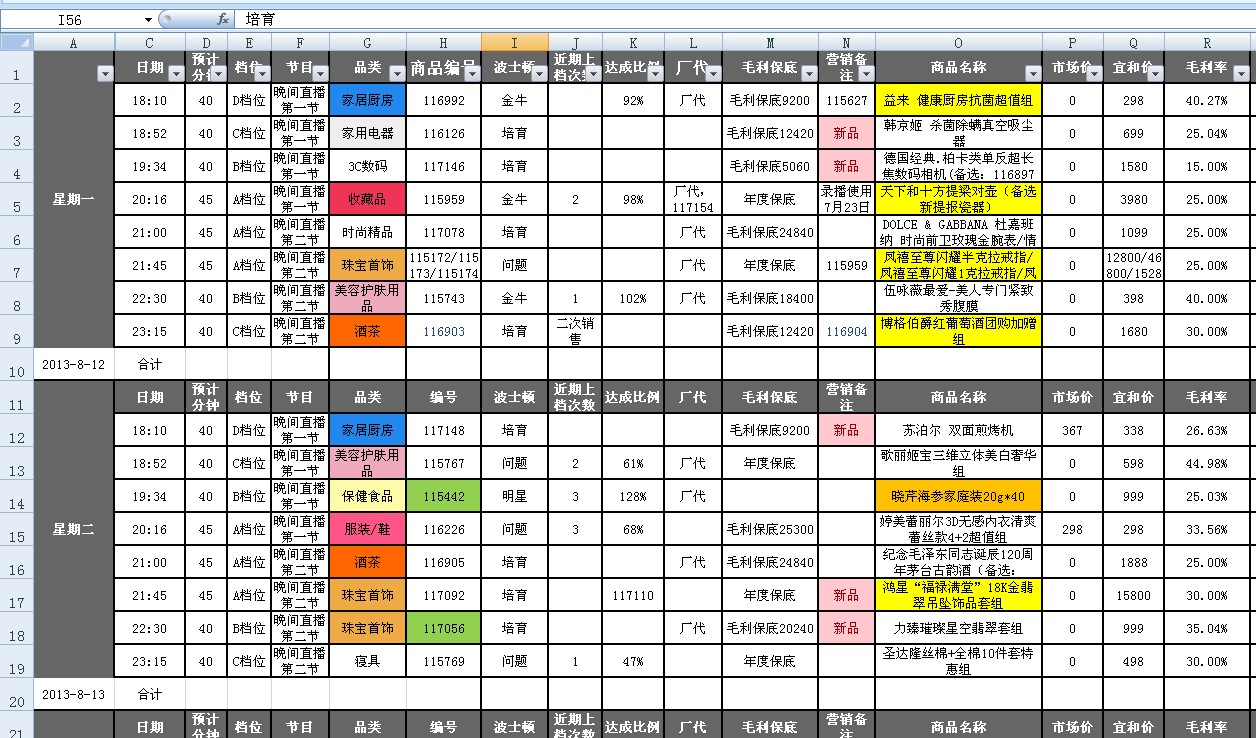Select the orange 晓芹海参家庭装20g*40 cell
The image size is (1256, 738).
(x=958, y=496)
